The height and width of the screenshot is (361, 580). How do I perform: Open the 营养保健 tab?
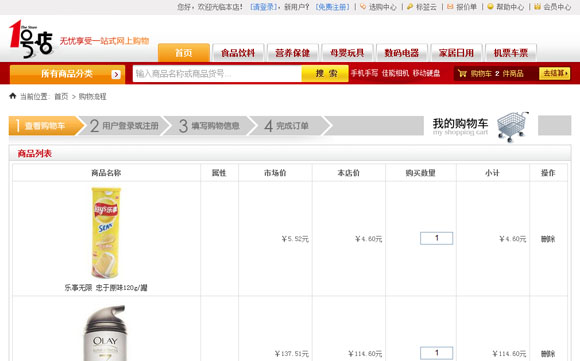293,53
